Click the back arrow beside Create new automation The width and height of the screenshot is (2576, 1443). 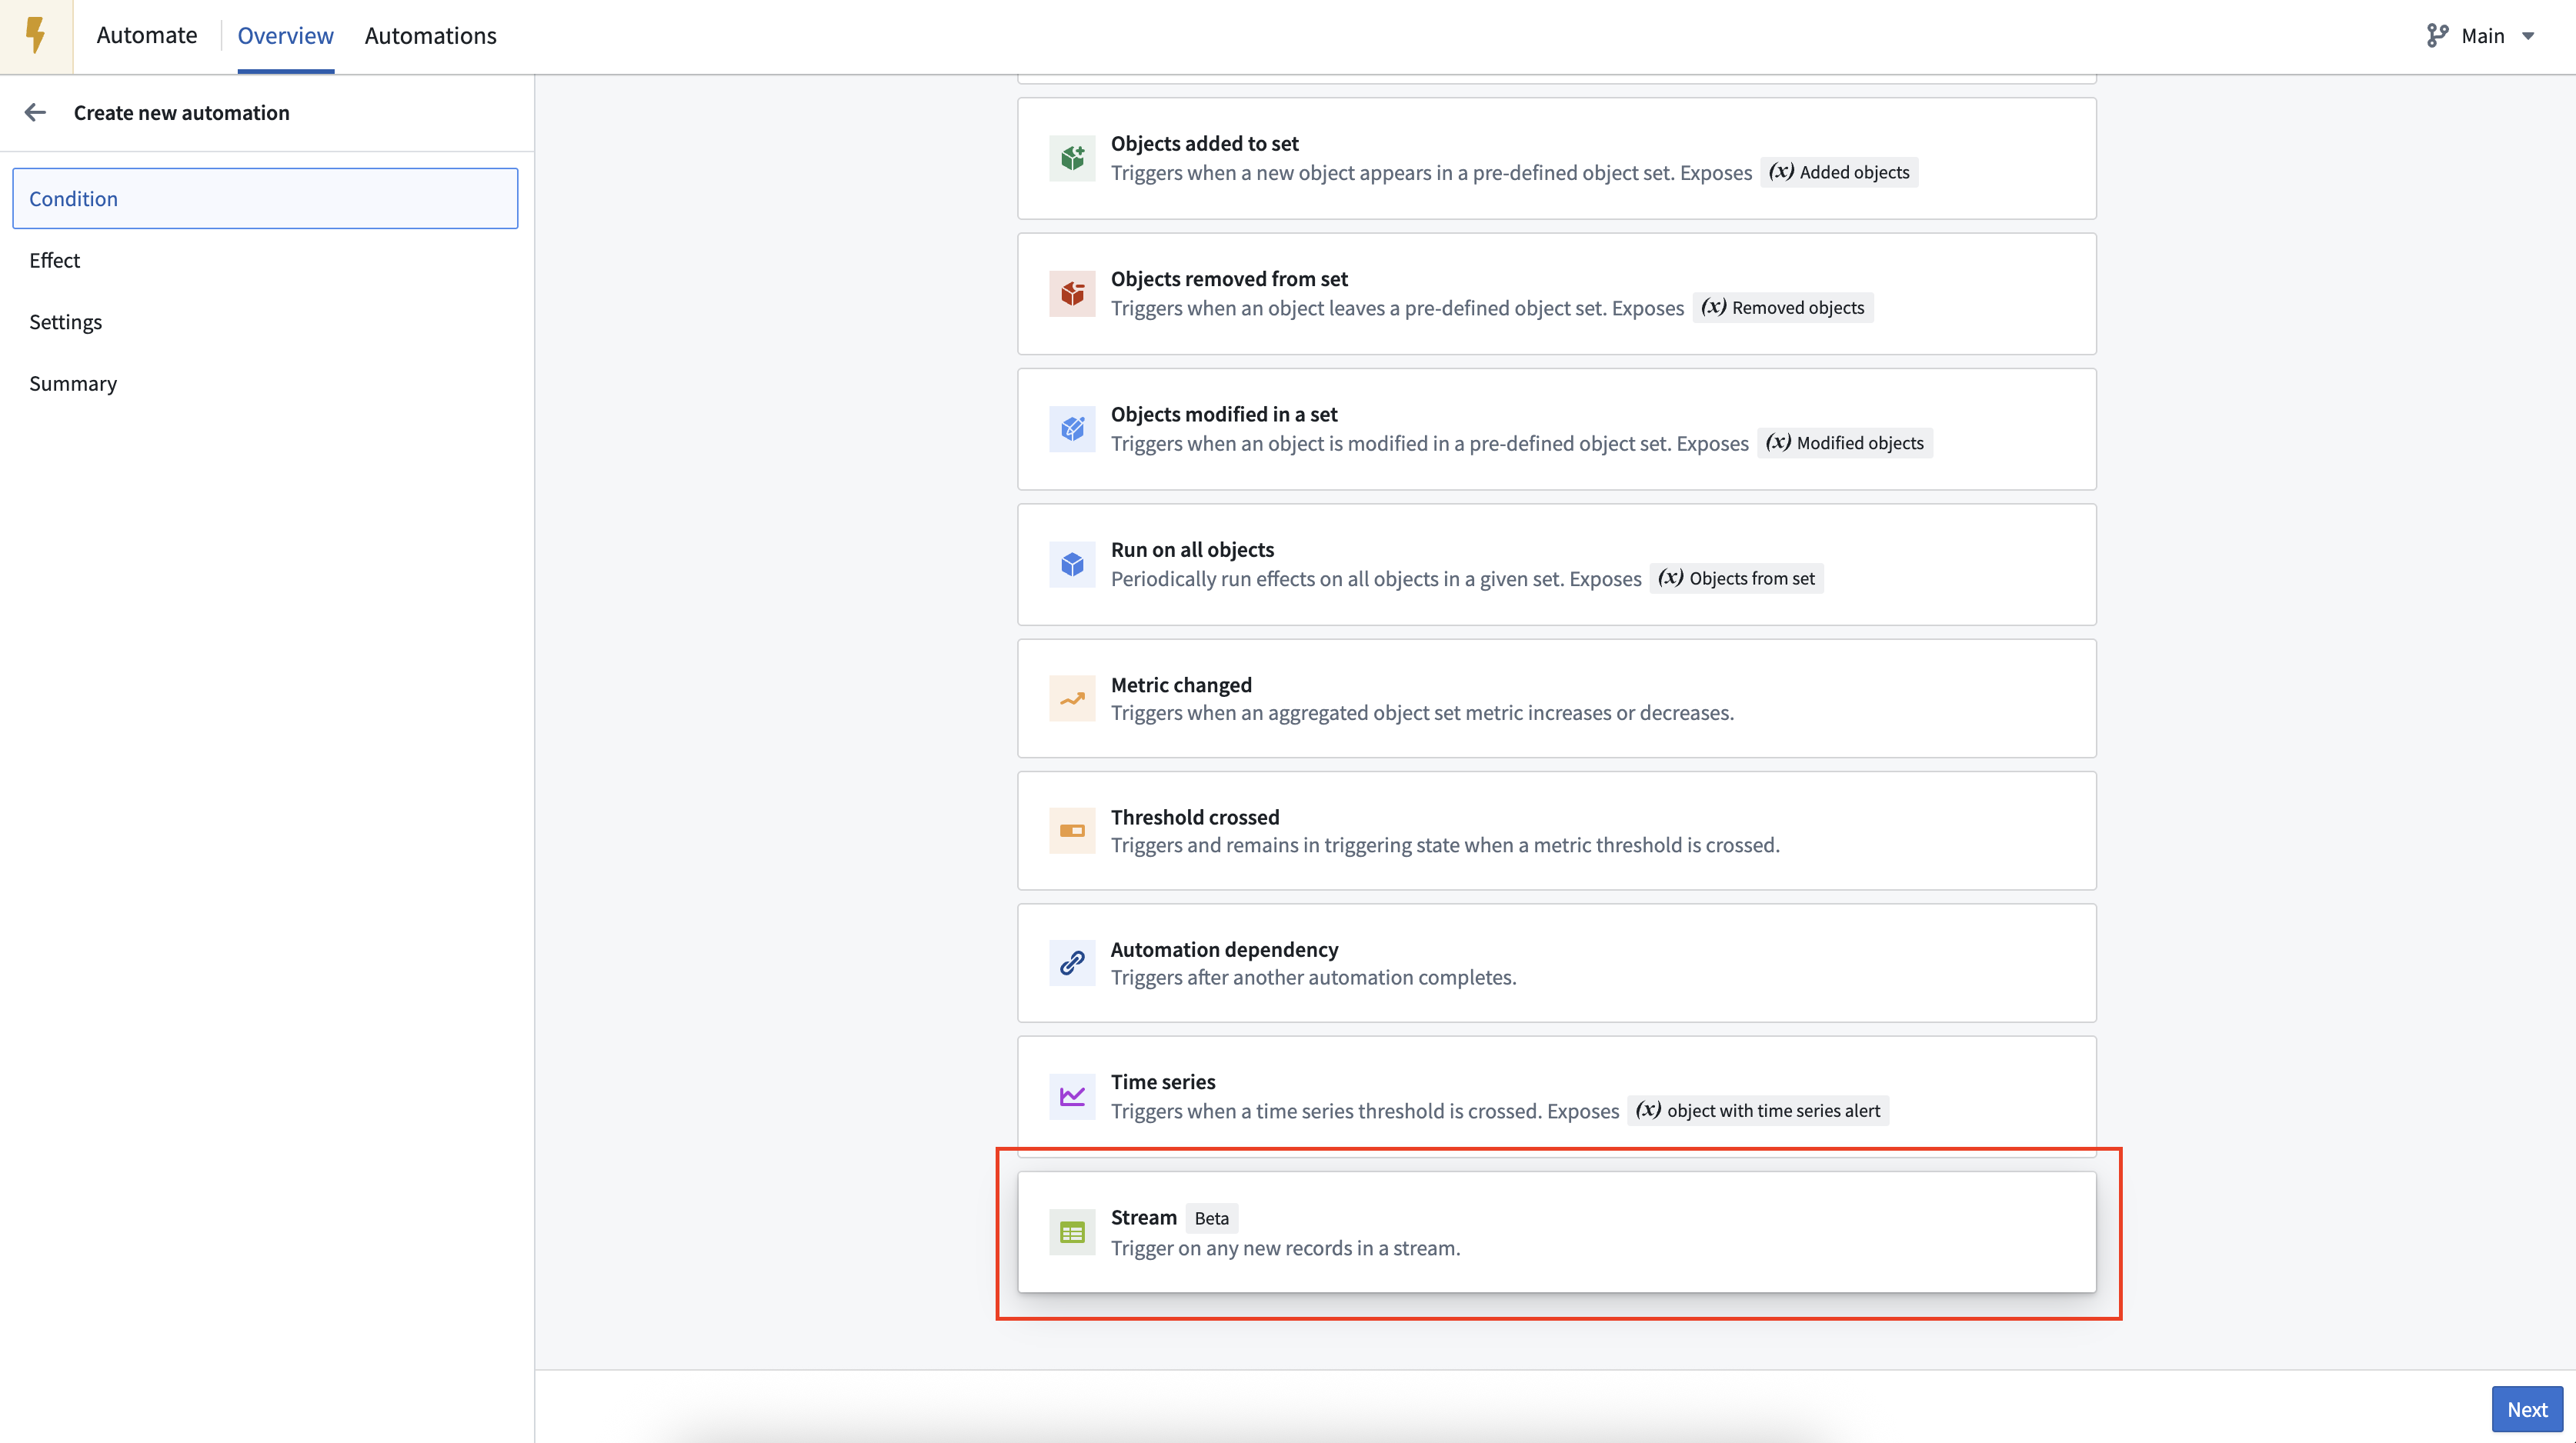35,112
